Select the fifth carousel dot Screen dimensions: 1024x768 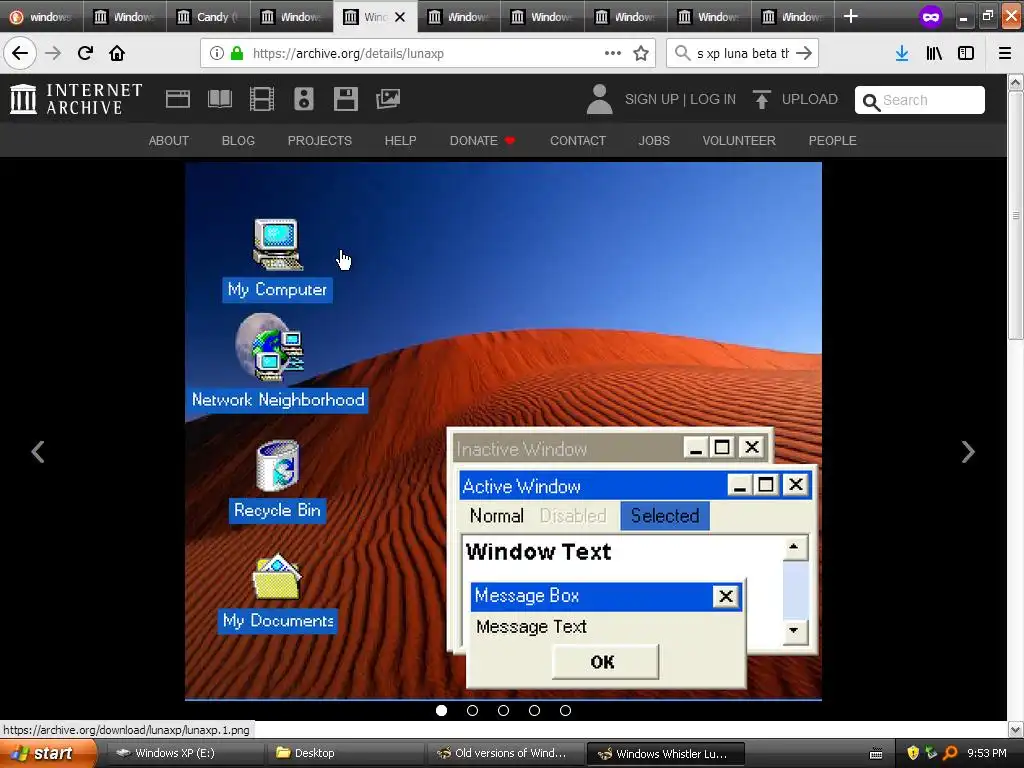pos(566,711)
